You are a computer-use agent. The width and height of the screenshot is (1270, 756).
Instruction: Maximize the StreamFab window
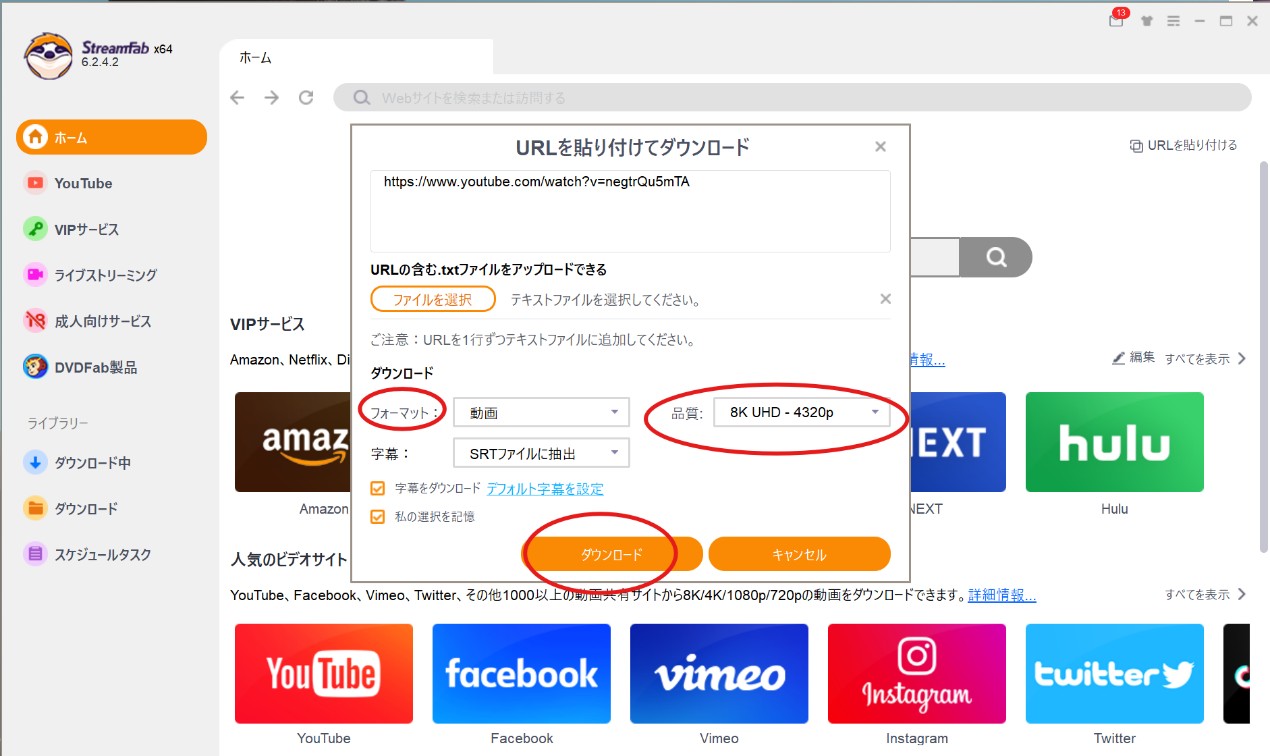pyautogui.click(x=1226, y=20)
